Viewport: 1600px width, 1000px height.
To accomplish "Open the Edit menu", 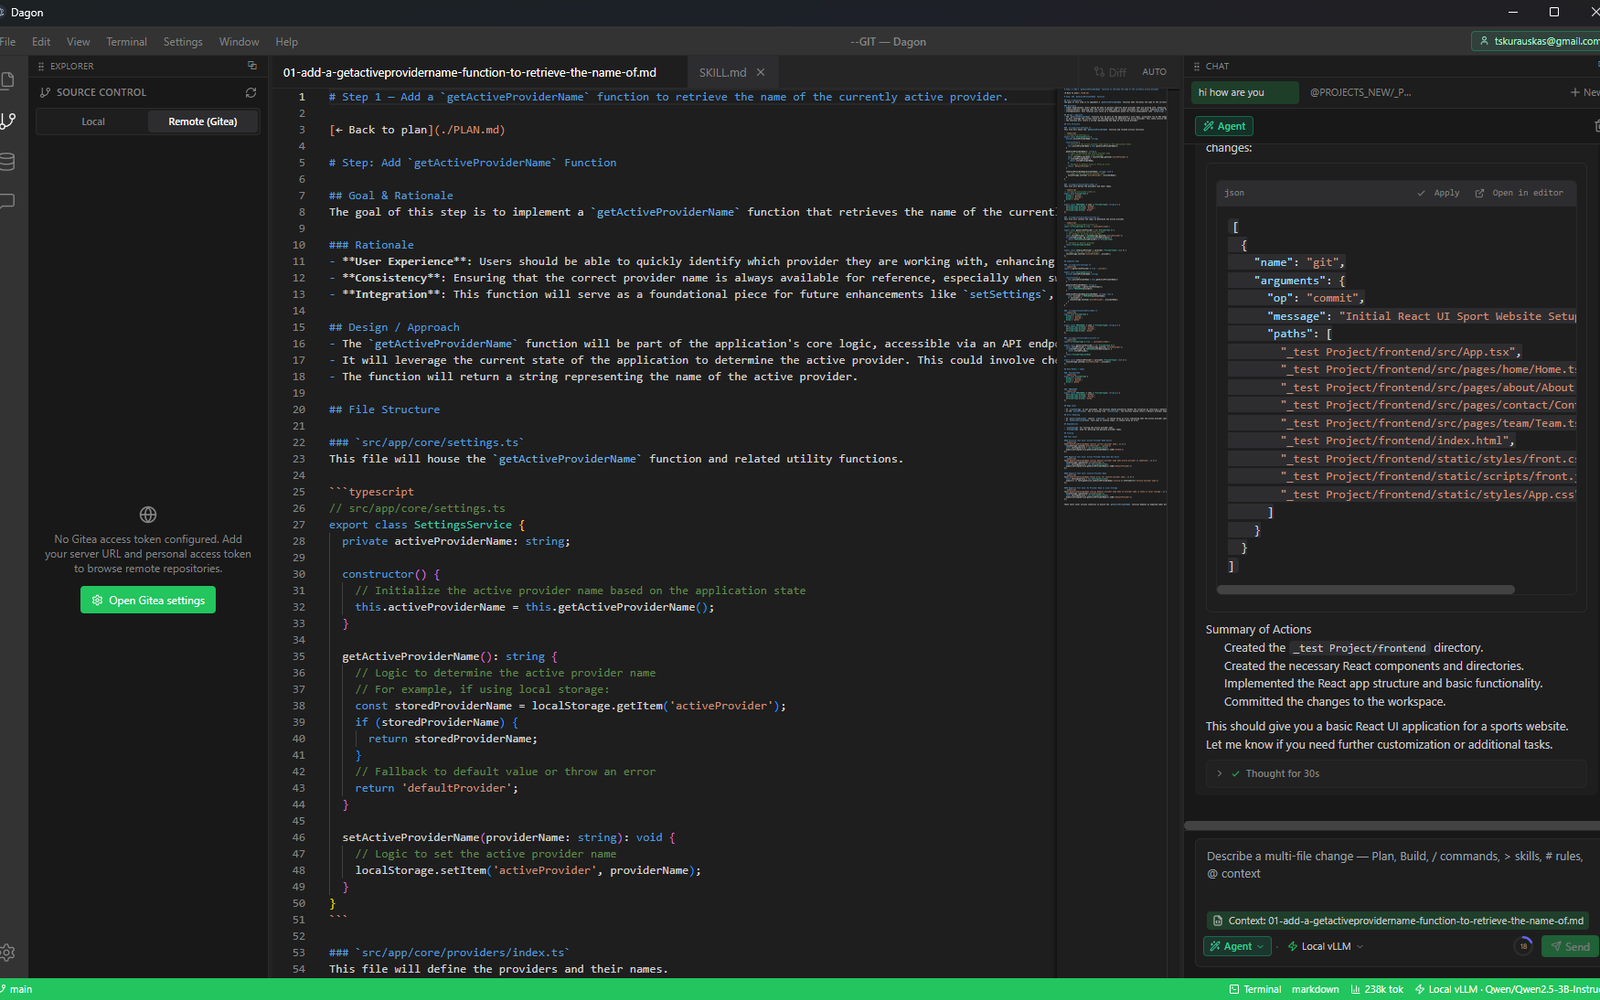I will (41, 42).
